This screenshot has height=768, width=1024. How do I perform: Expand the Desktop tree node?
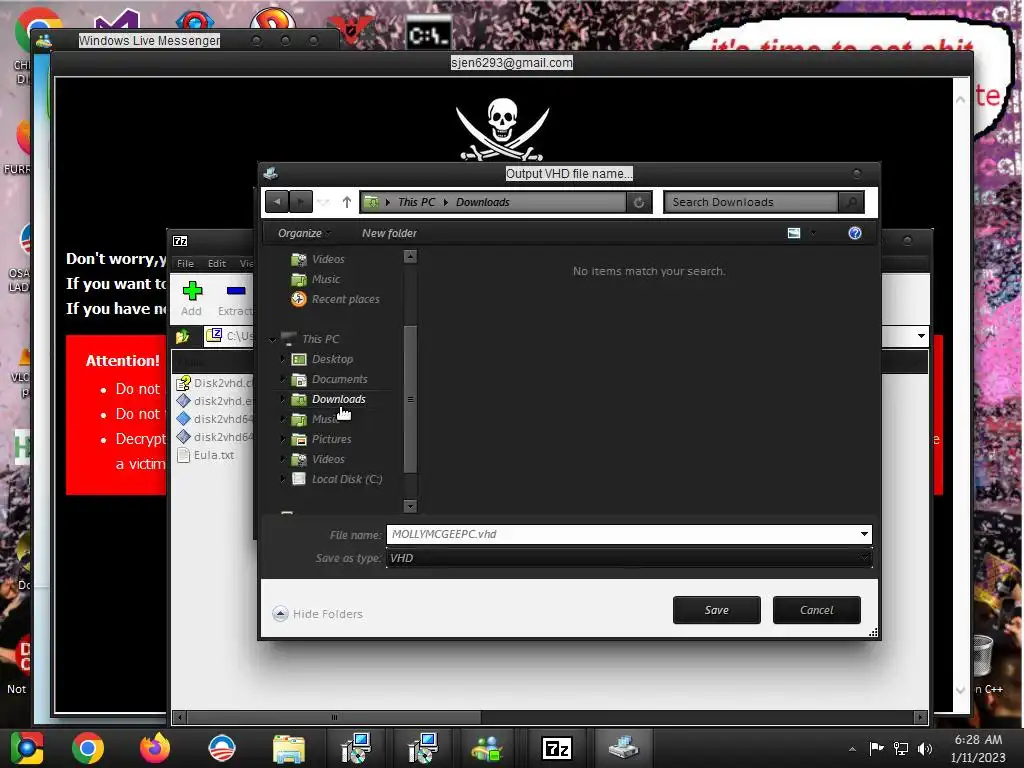tap(282, 359)
